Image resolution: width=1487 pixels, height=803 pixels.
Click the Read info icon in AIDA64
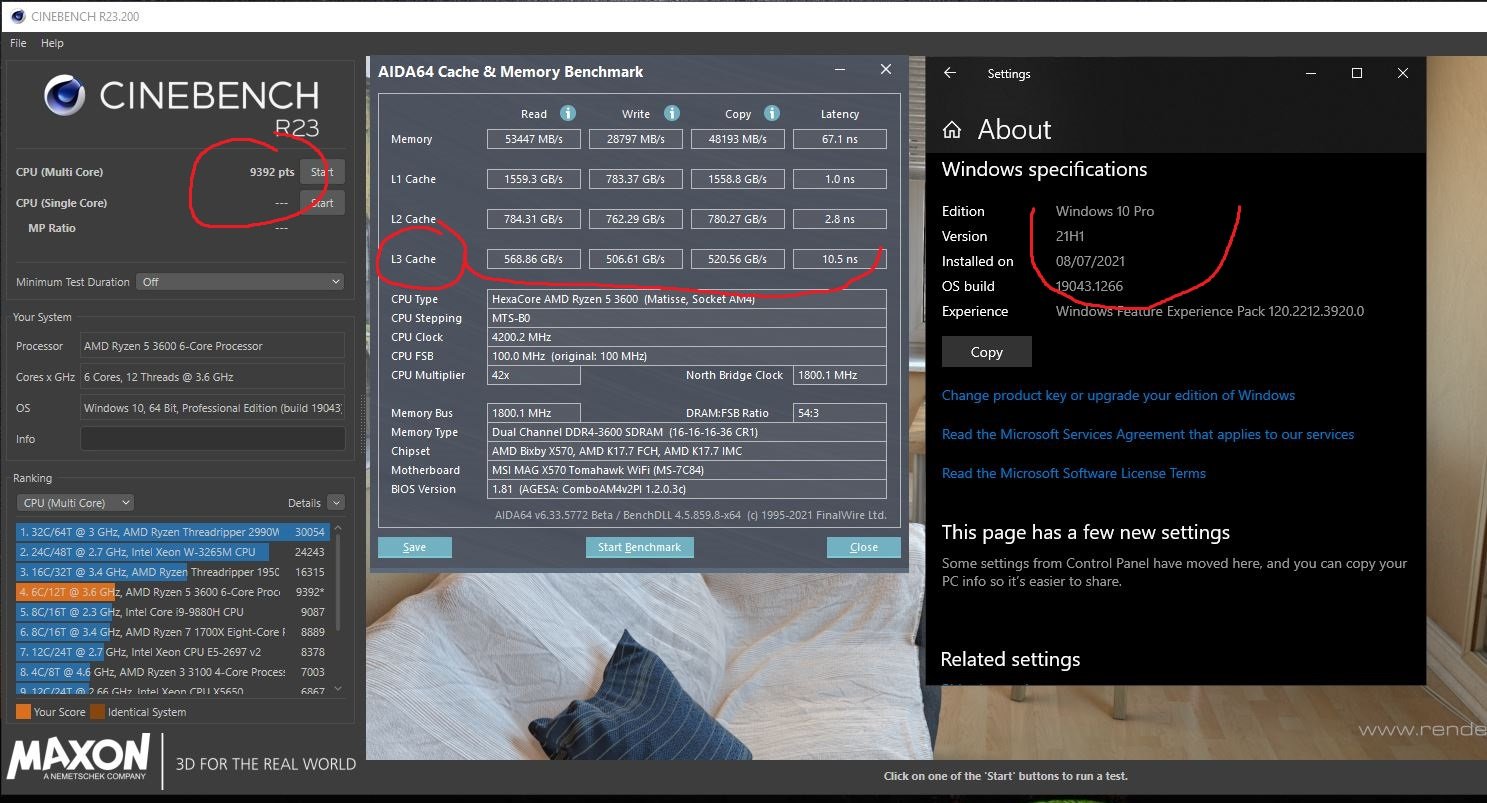(x=568, y=114)
